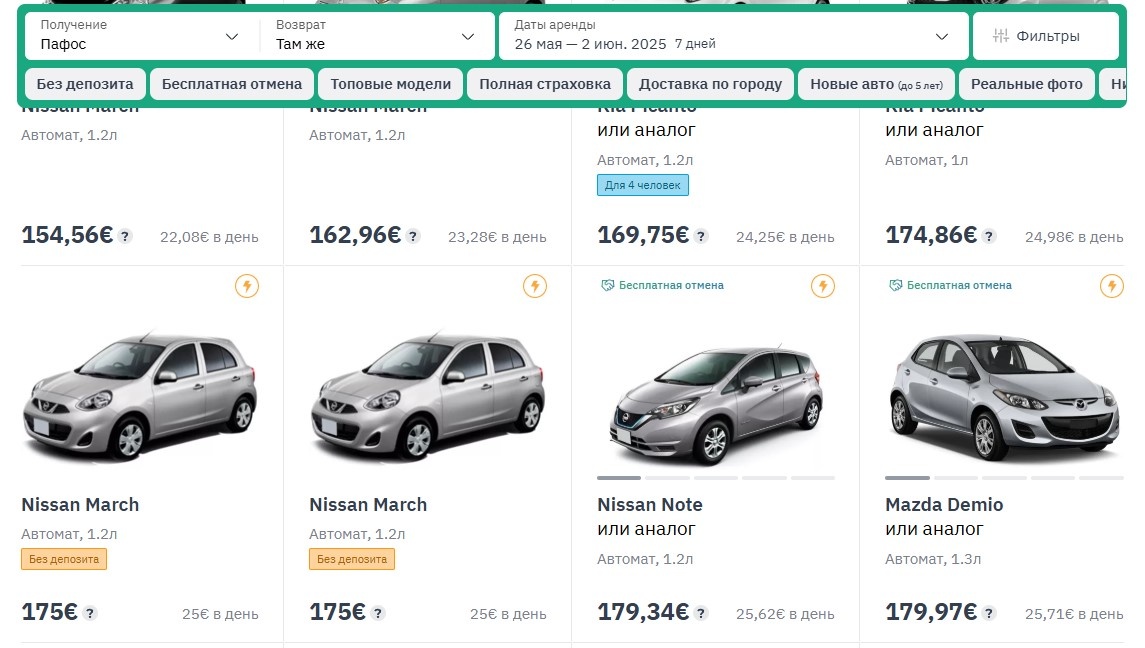Click the shield icon next to Бесплатная отмена on Nissan Note
This screenshot has height=648, width=1145.
[x=608, y=285]
